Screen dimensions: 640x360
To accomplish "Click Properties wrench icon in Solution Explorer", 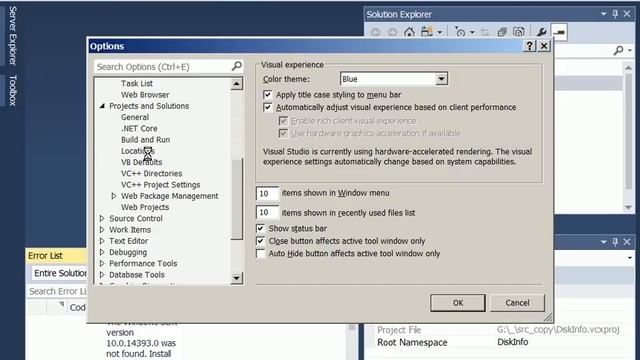I will pyautogui.click(x=542, y=32).
